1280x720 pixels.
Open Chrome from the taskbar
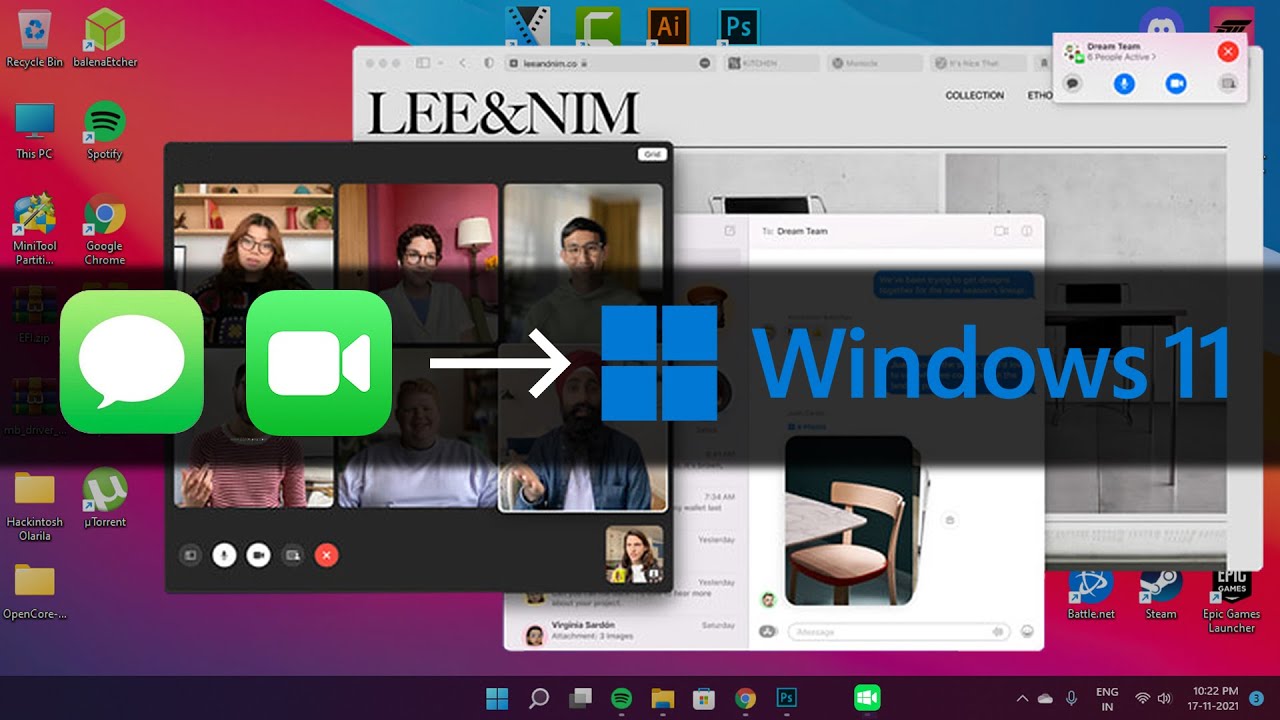tap(745, 698)
